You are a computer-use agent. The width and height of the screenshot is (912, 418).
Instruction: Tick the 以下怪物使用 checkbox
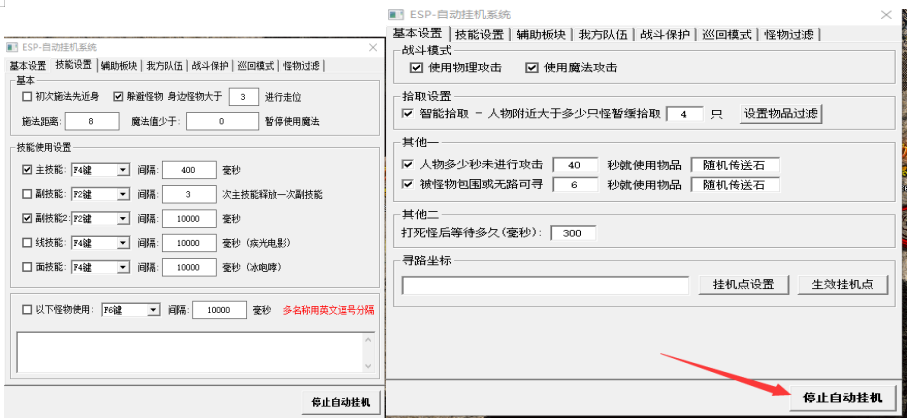(x=27, y=310)
